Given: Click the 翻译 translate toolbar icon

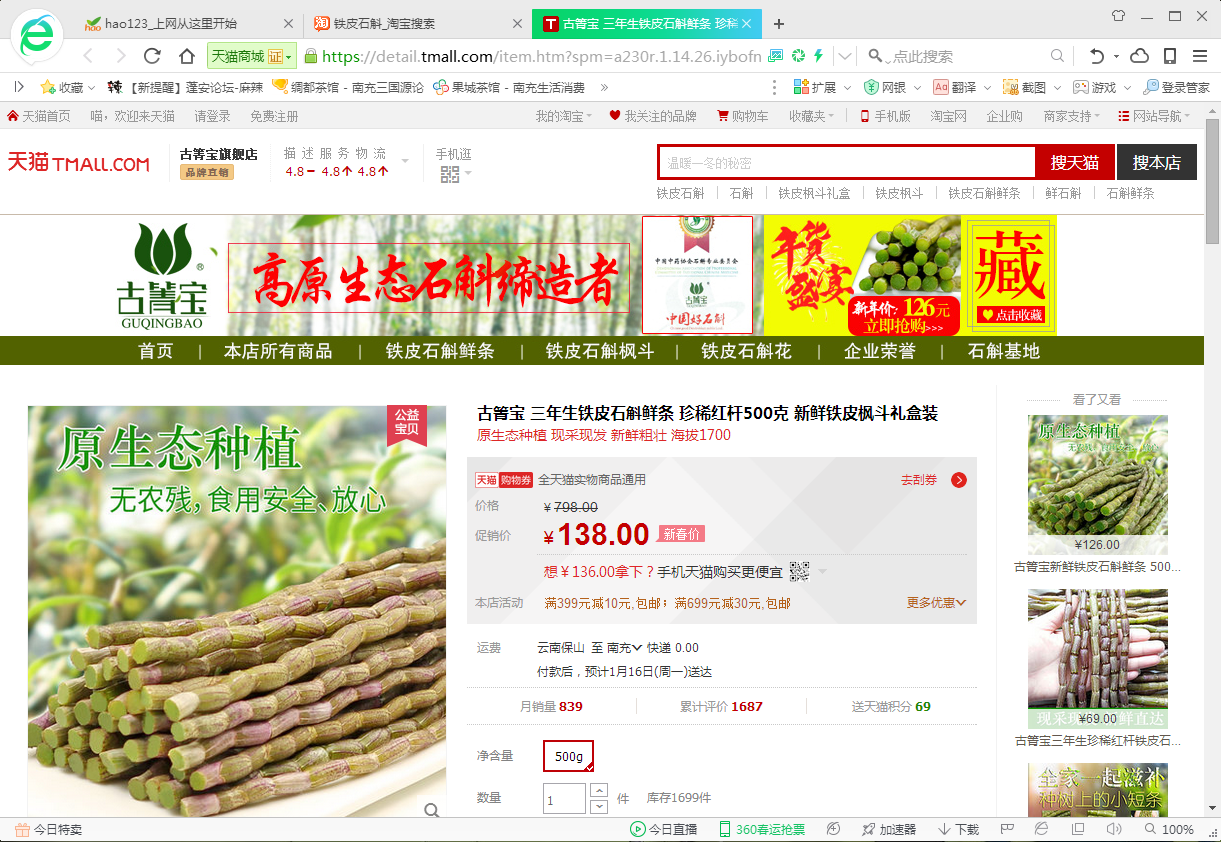Looking at the screenshot, I should 954,88.
